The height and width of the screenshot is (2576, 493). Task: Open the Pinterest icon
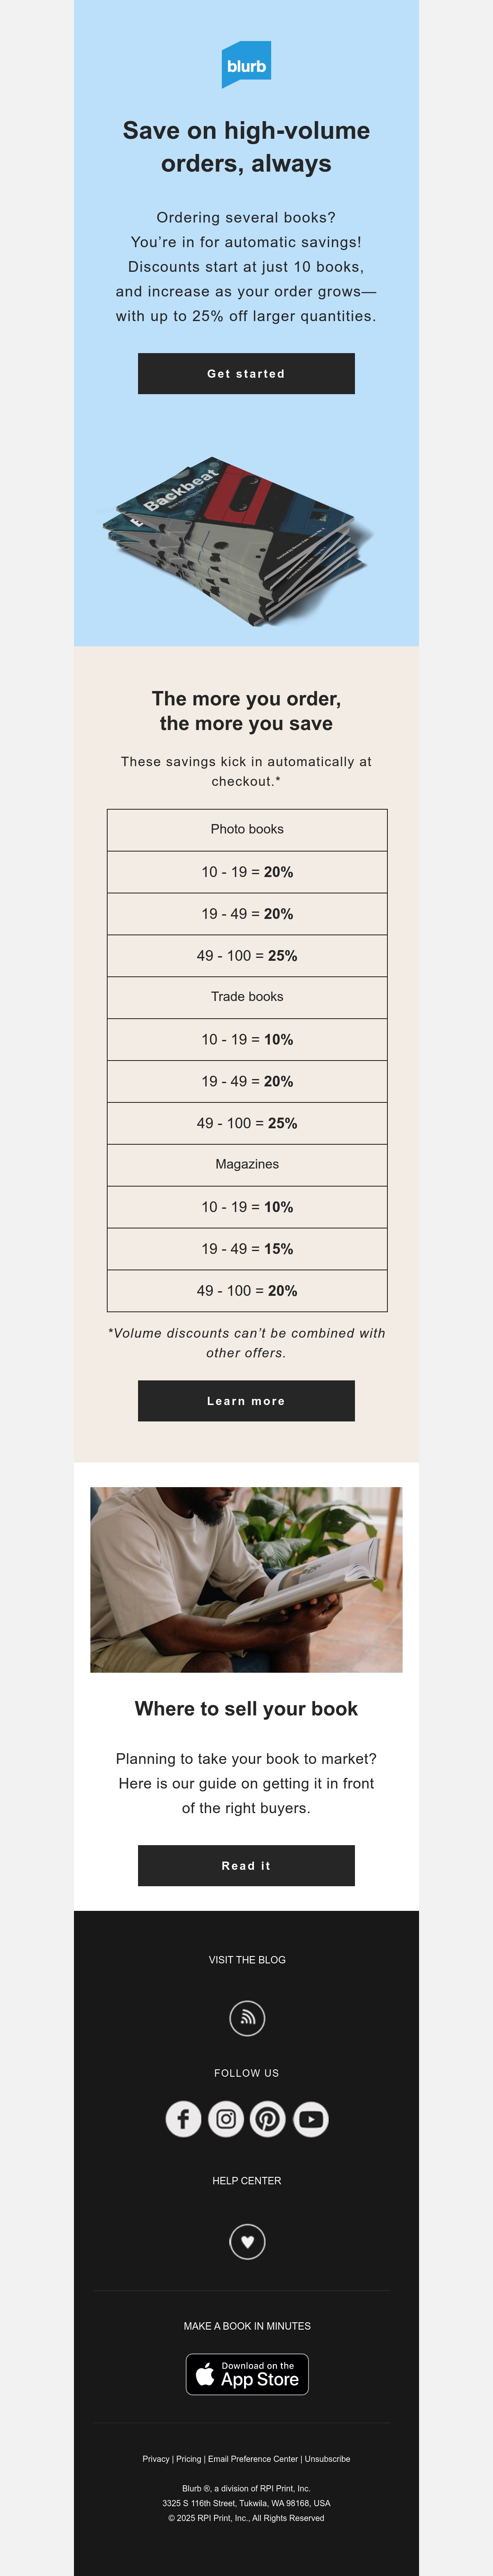point(268,2119)
